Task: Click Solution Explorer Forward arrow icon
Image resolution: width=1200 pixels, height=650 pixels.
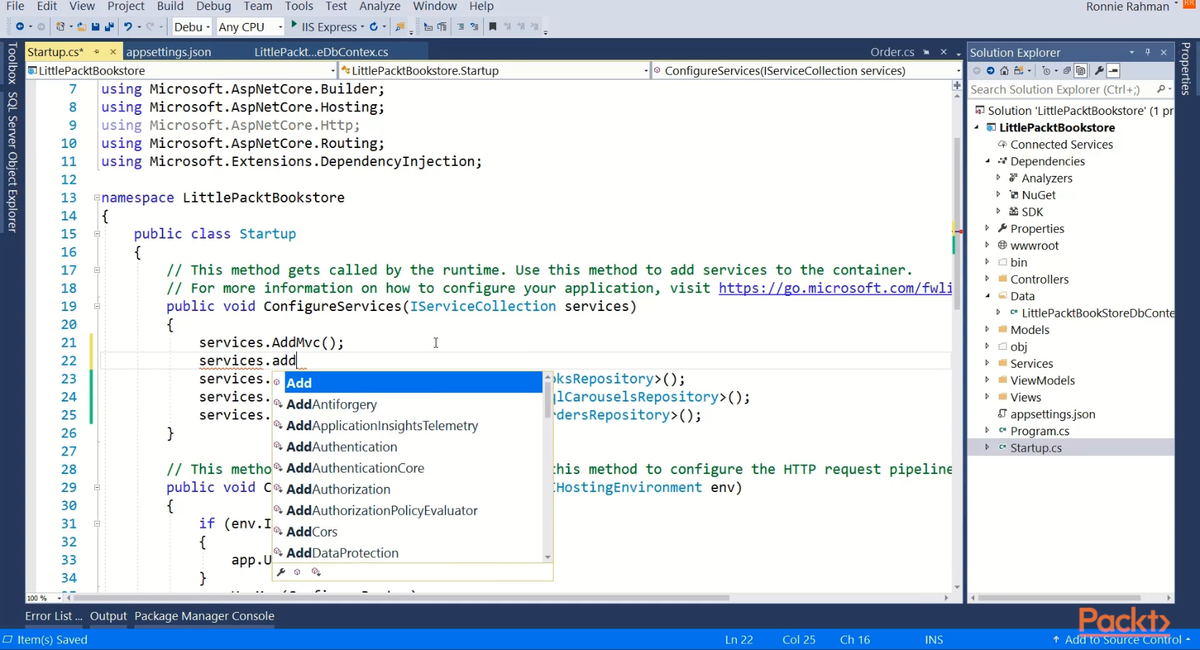Action: click(x=990, y=71)
